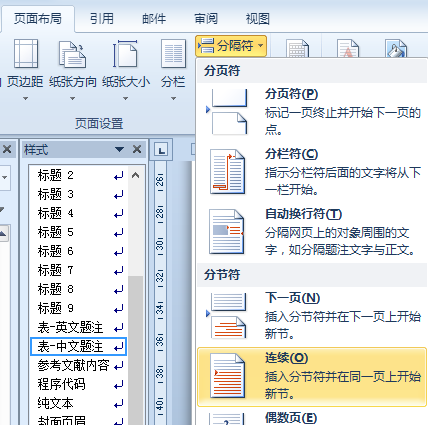Select the 参考文献内容 style
This screenshot has height=425, width=428.
tap(78, 366)
